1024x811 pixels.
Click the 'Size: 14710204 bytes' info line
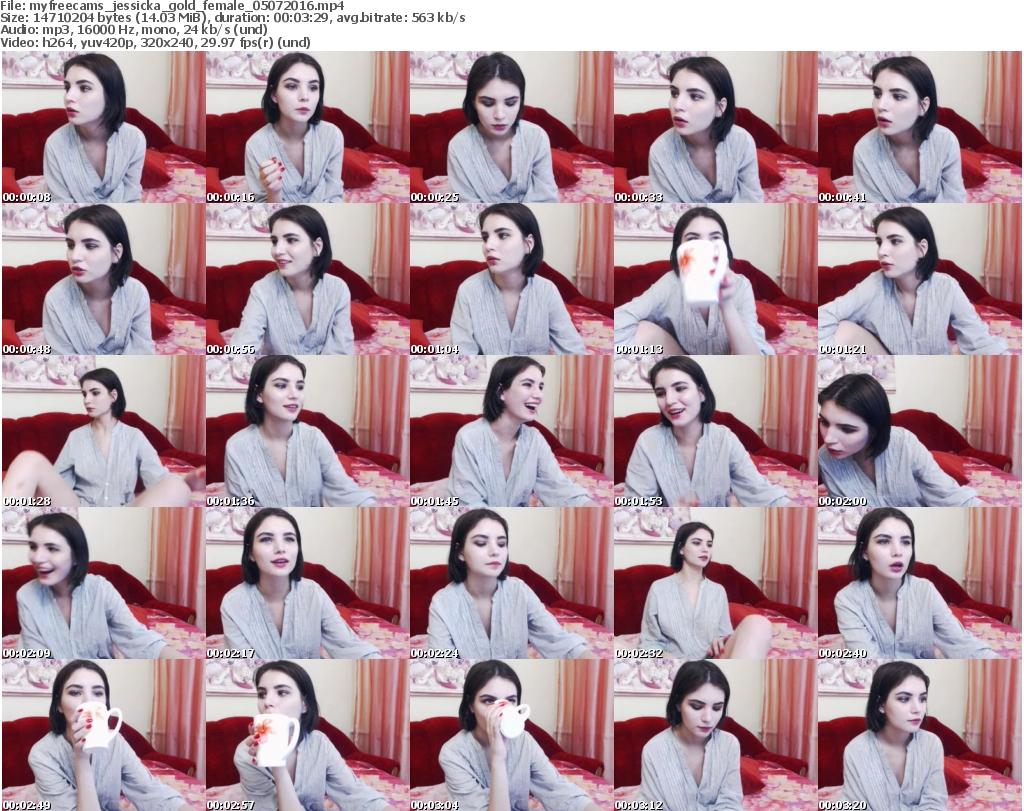(232, 18)
